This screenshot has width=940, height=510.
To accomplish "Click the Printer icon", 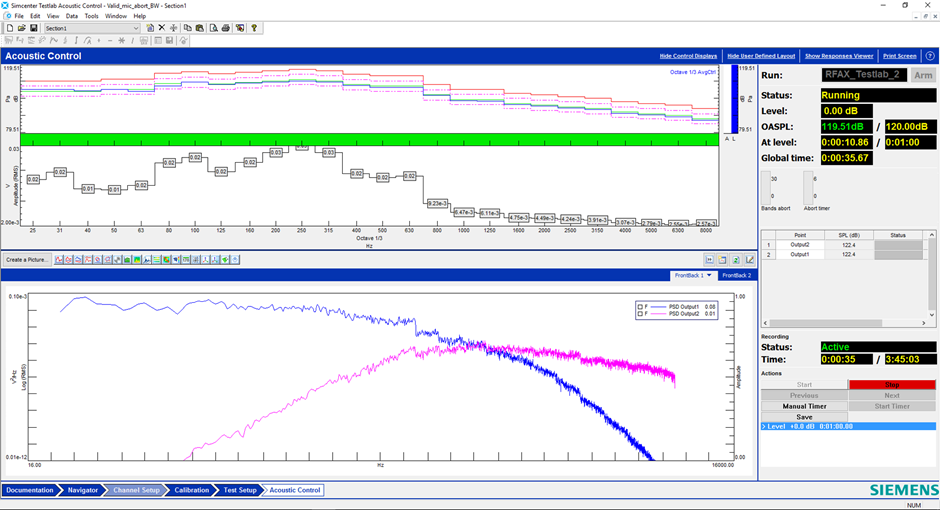I will pos(225,28).
